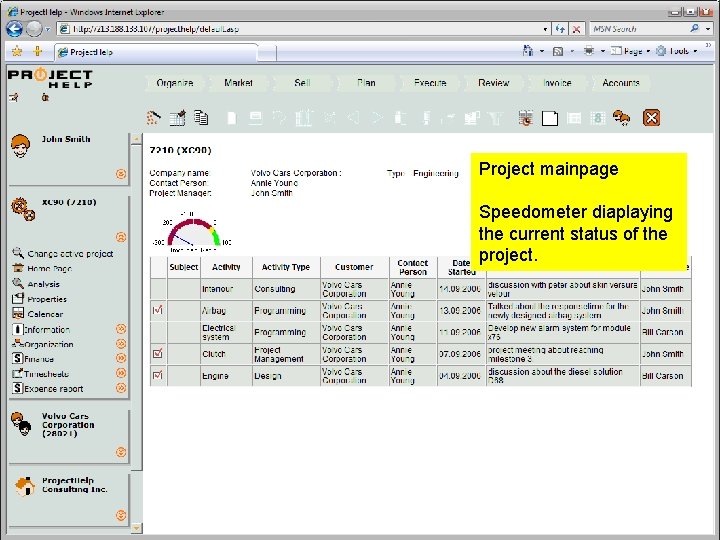
Task: Open the Properties sidebar link
Action: (47, 299)
